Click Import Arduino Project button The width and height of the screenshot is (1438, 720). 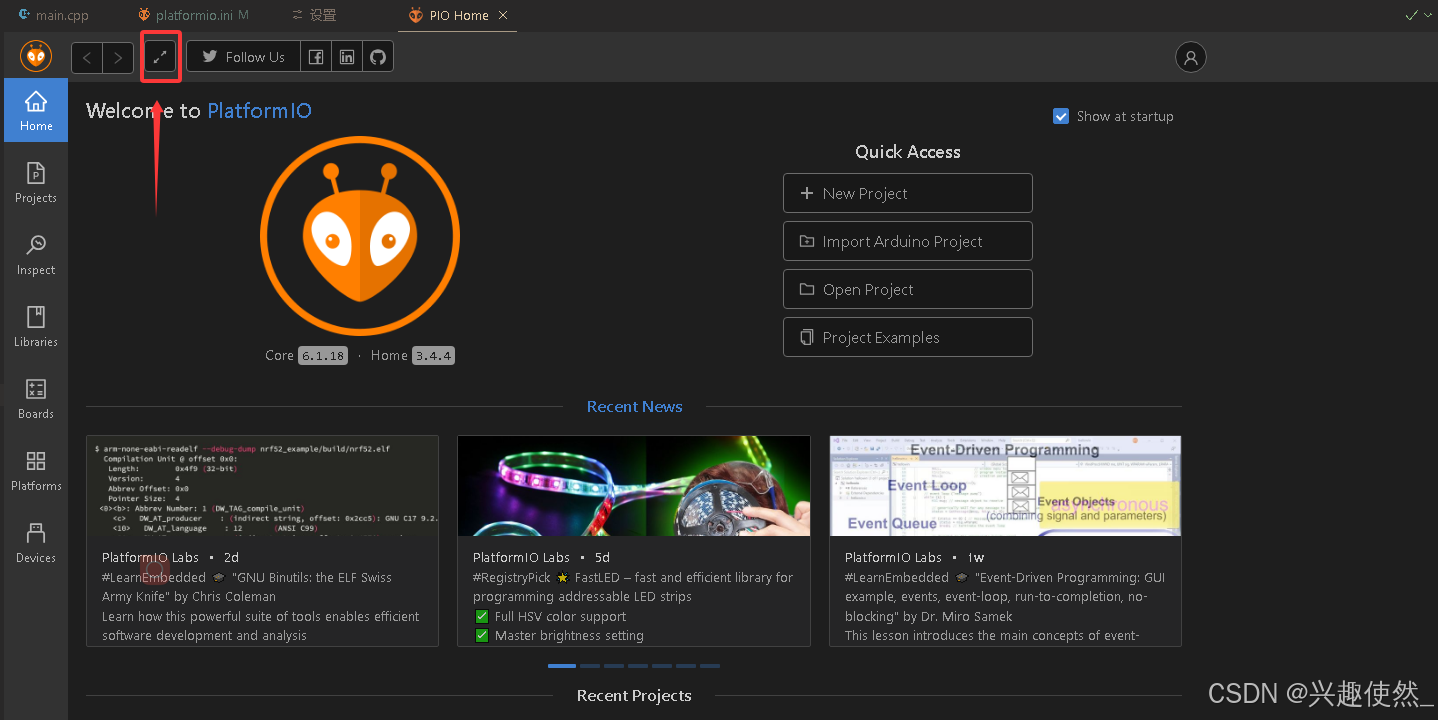[x=907, y=241]
